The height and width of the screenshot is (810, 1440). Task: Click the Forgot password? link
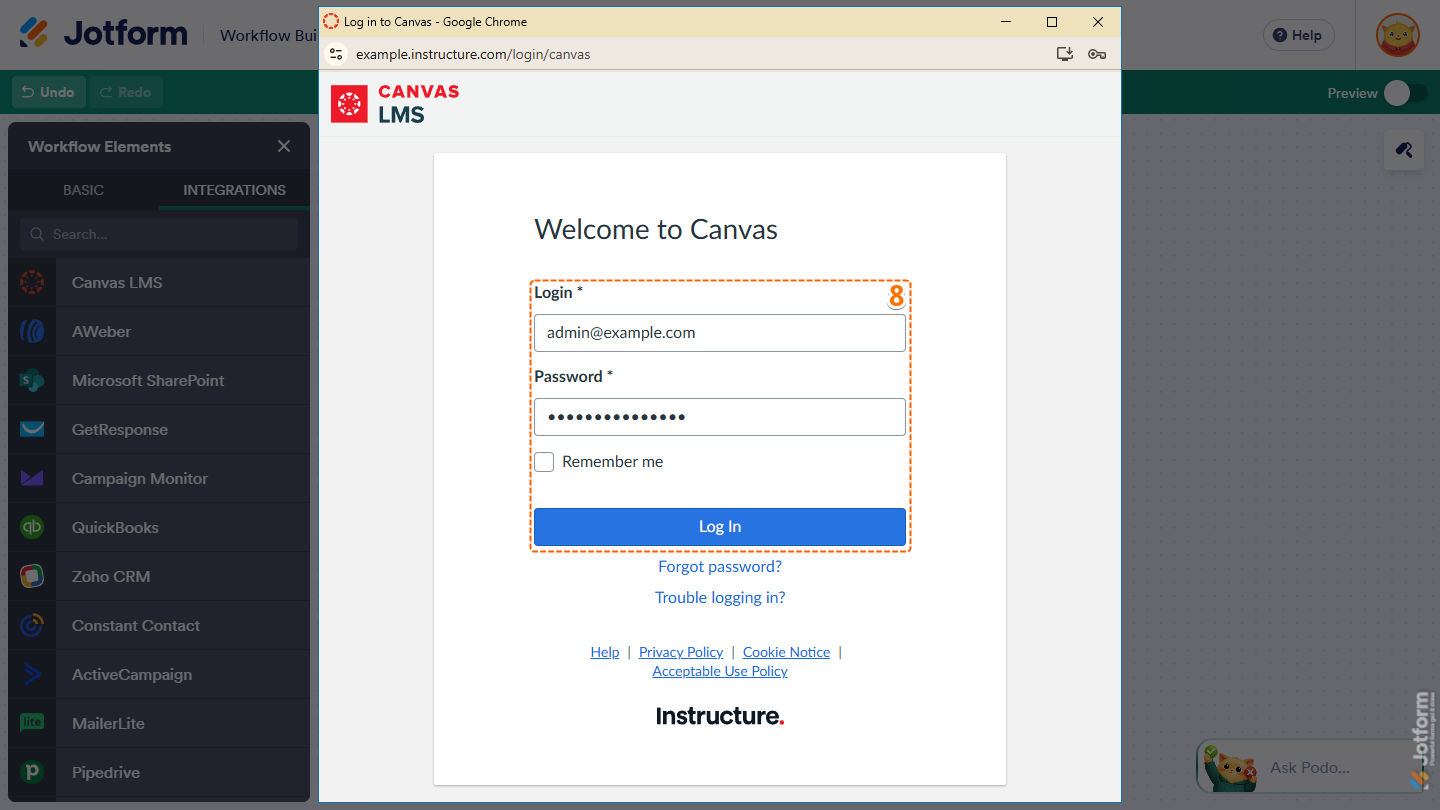coord(720,567)
